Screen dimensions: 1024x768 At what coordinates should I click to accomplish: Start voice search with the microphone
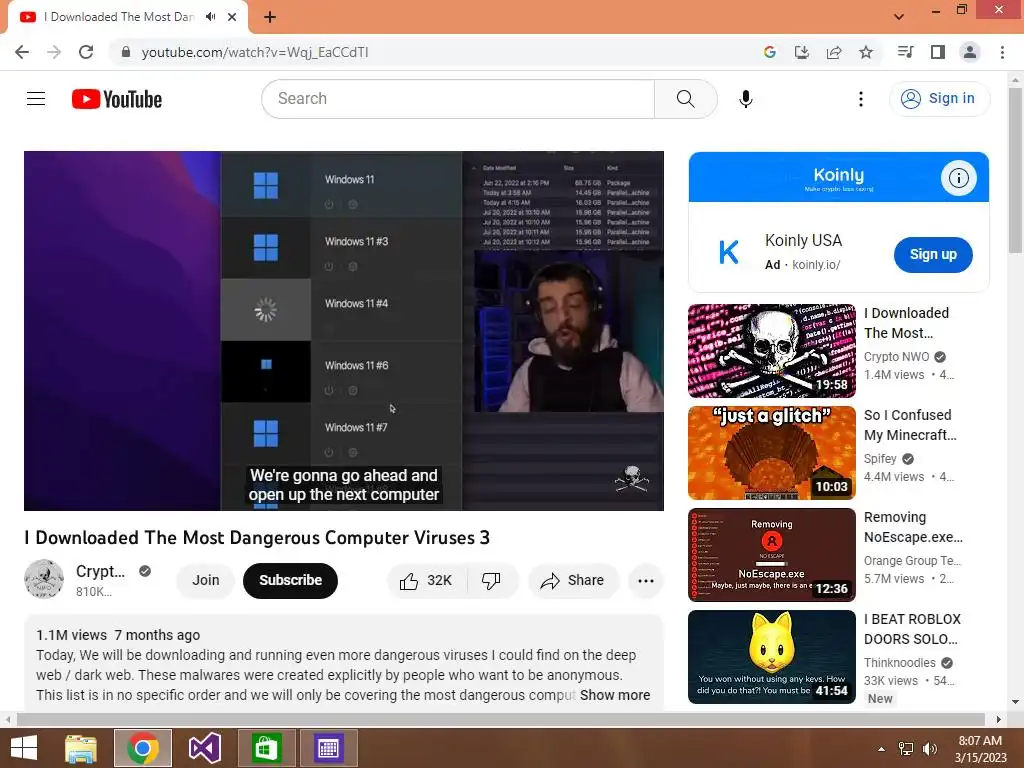click(x=746, y=99)
